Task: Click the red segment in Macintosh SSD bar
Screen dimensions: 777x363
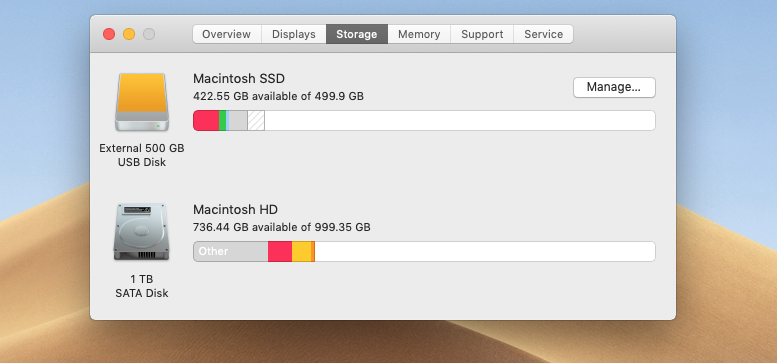Action: pyautogui.click(x=206, y=121)
